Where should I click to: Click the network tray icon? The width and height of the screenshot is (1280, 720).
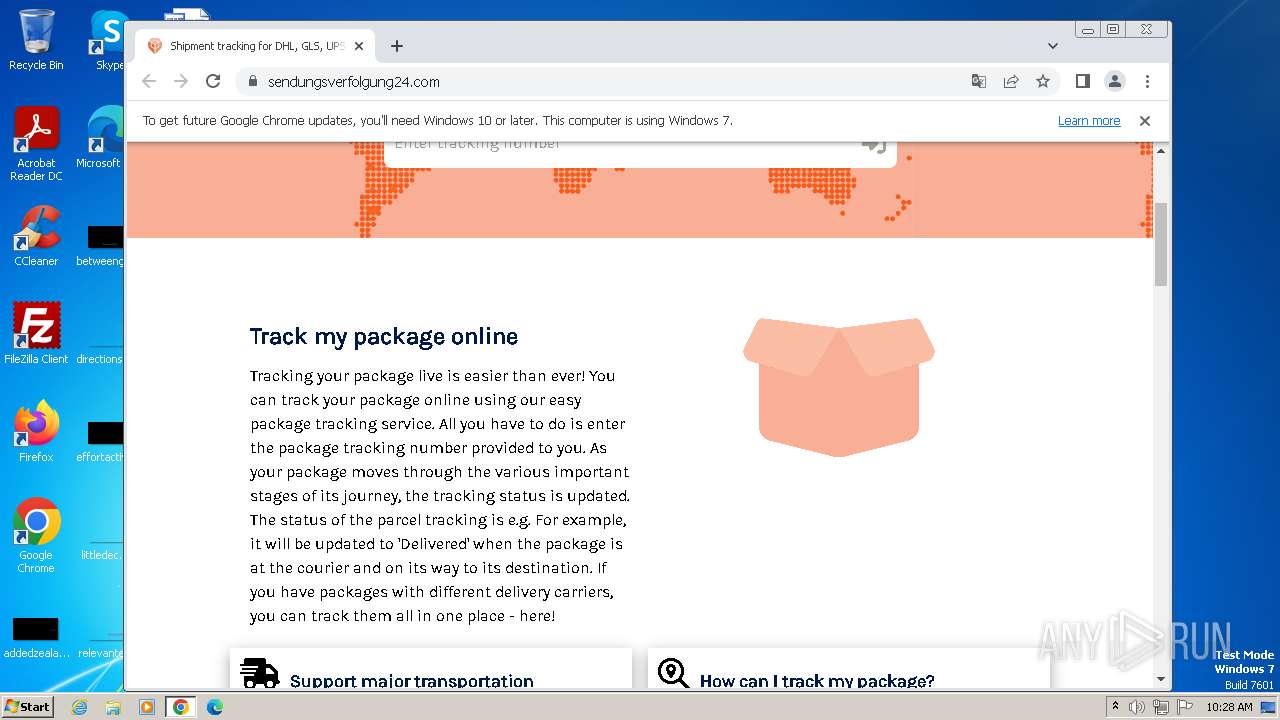point(1161,707)
